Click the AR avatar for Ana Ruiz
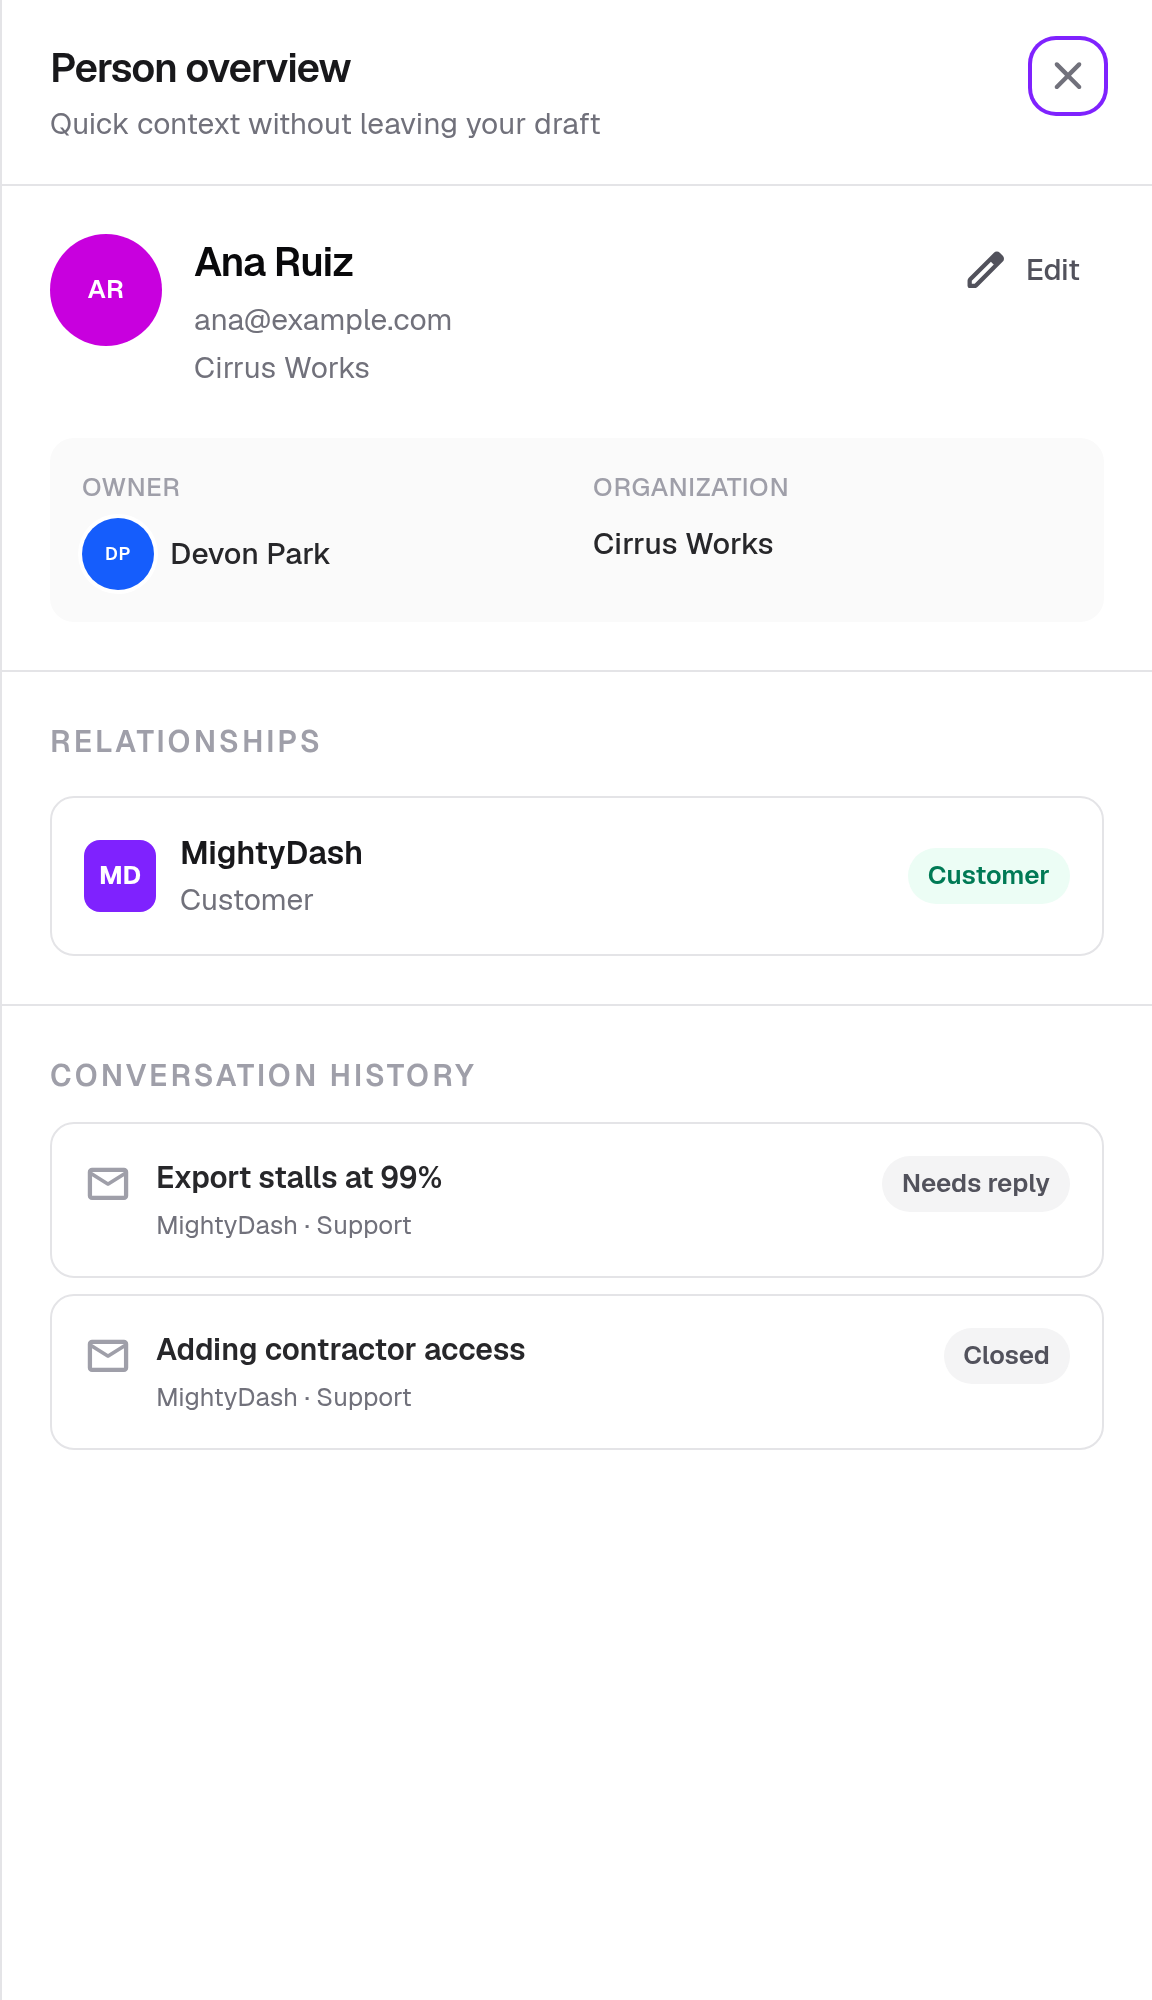 (106, 290)
